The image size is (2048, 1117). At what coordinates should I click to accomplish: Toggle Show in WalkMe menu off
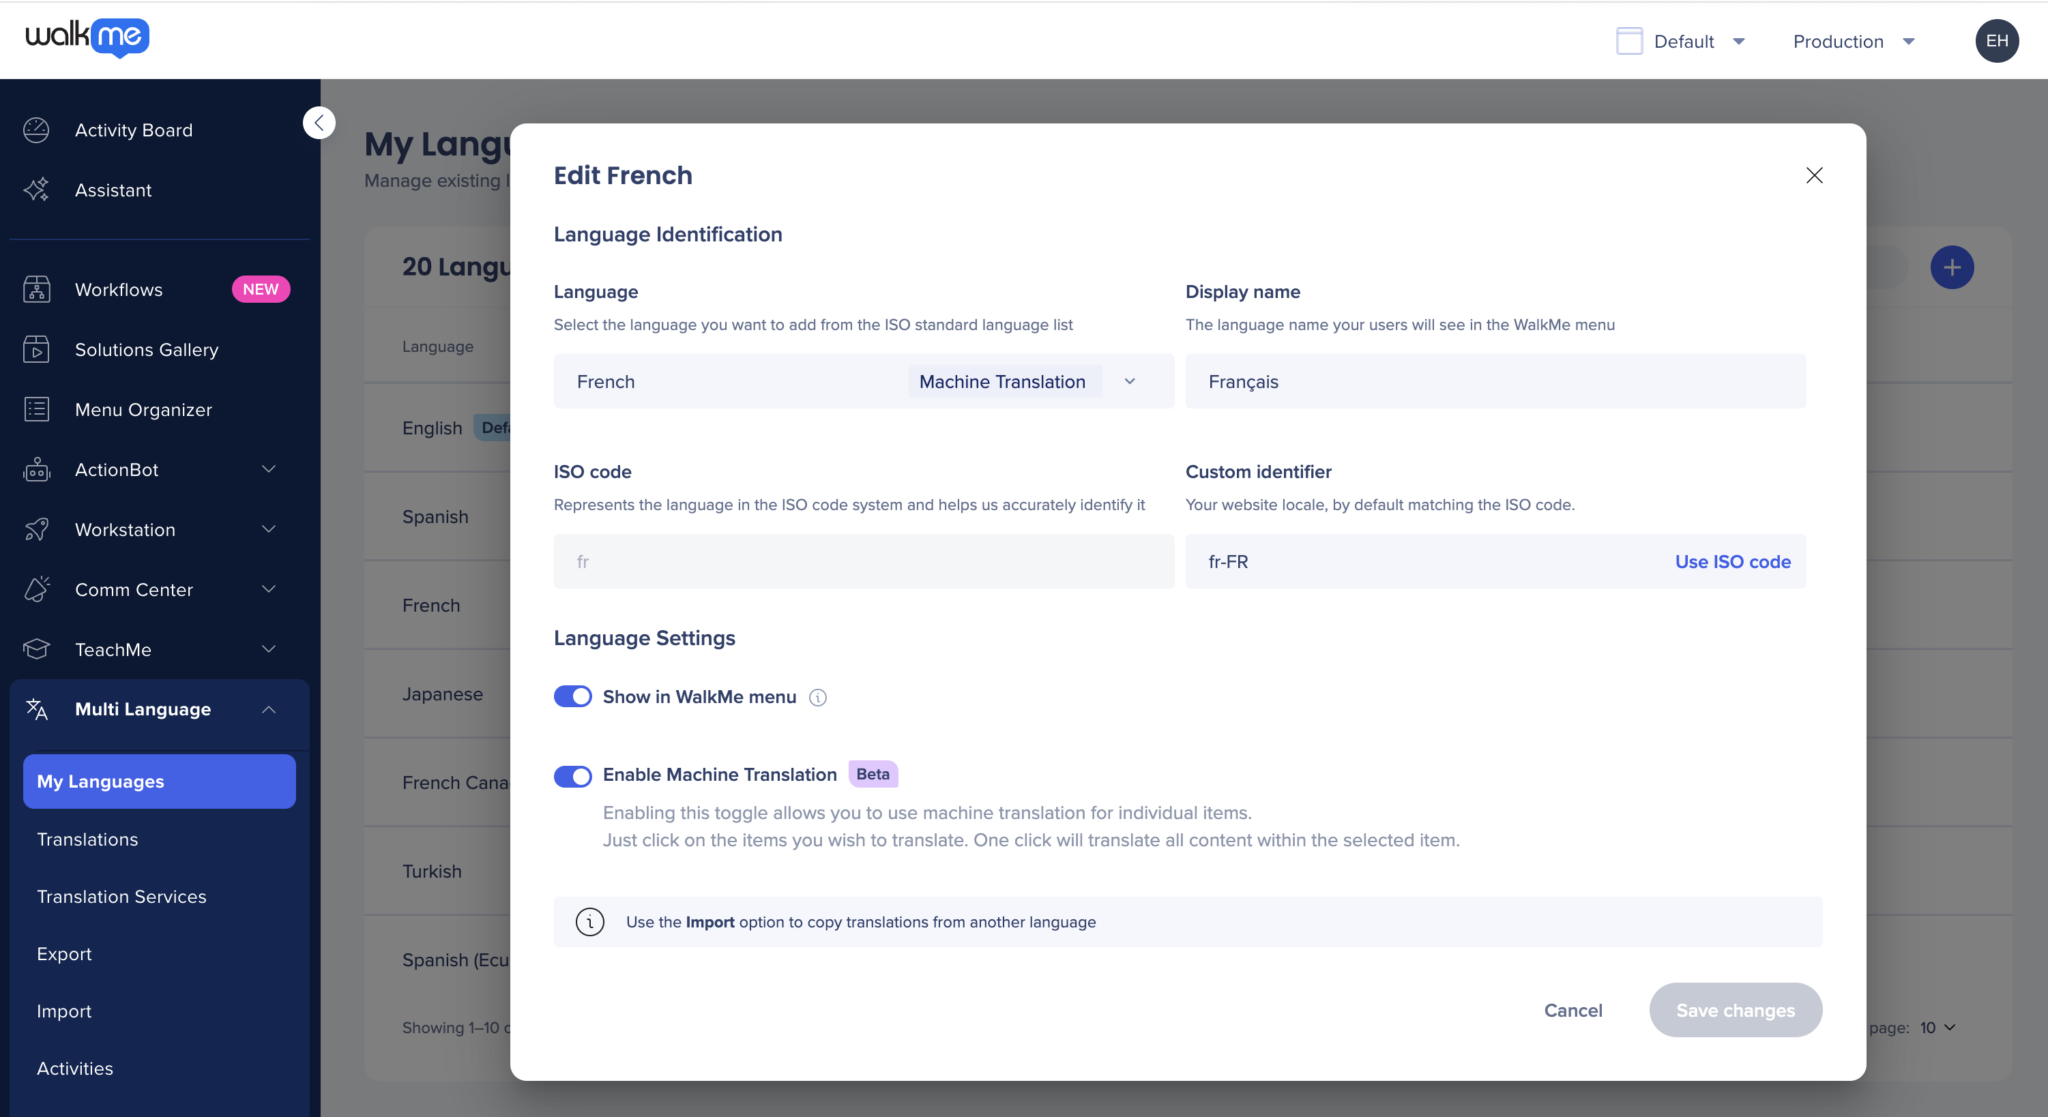click(x=573, y=696)
